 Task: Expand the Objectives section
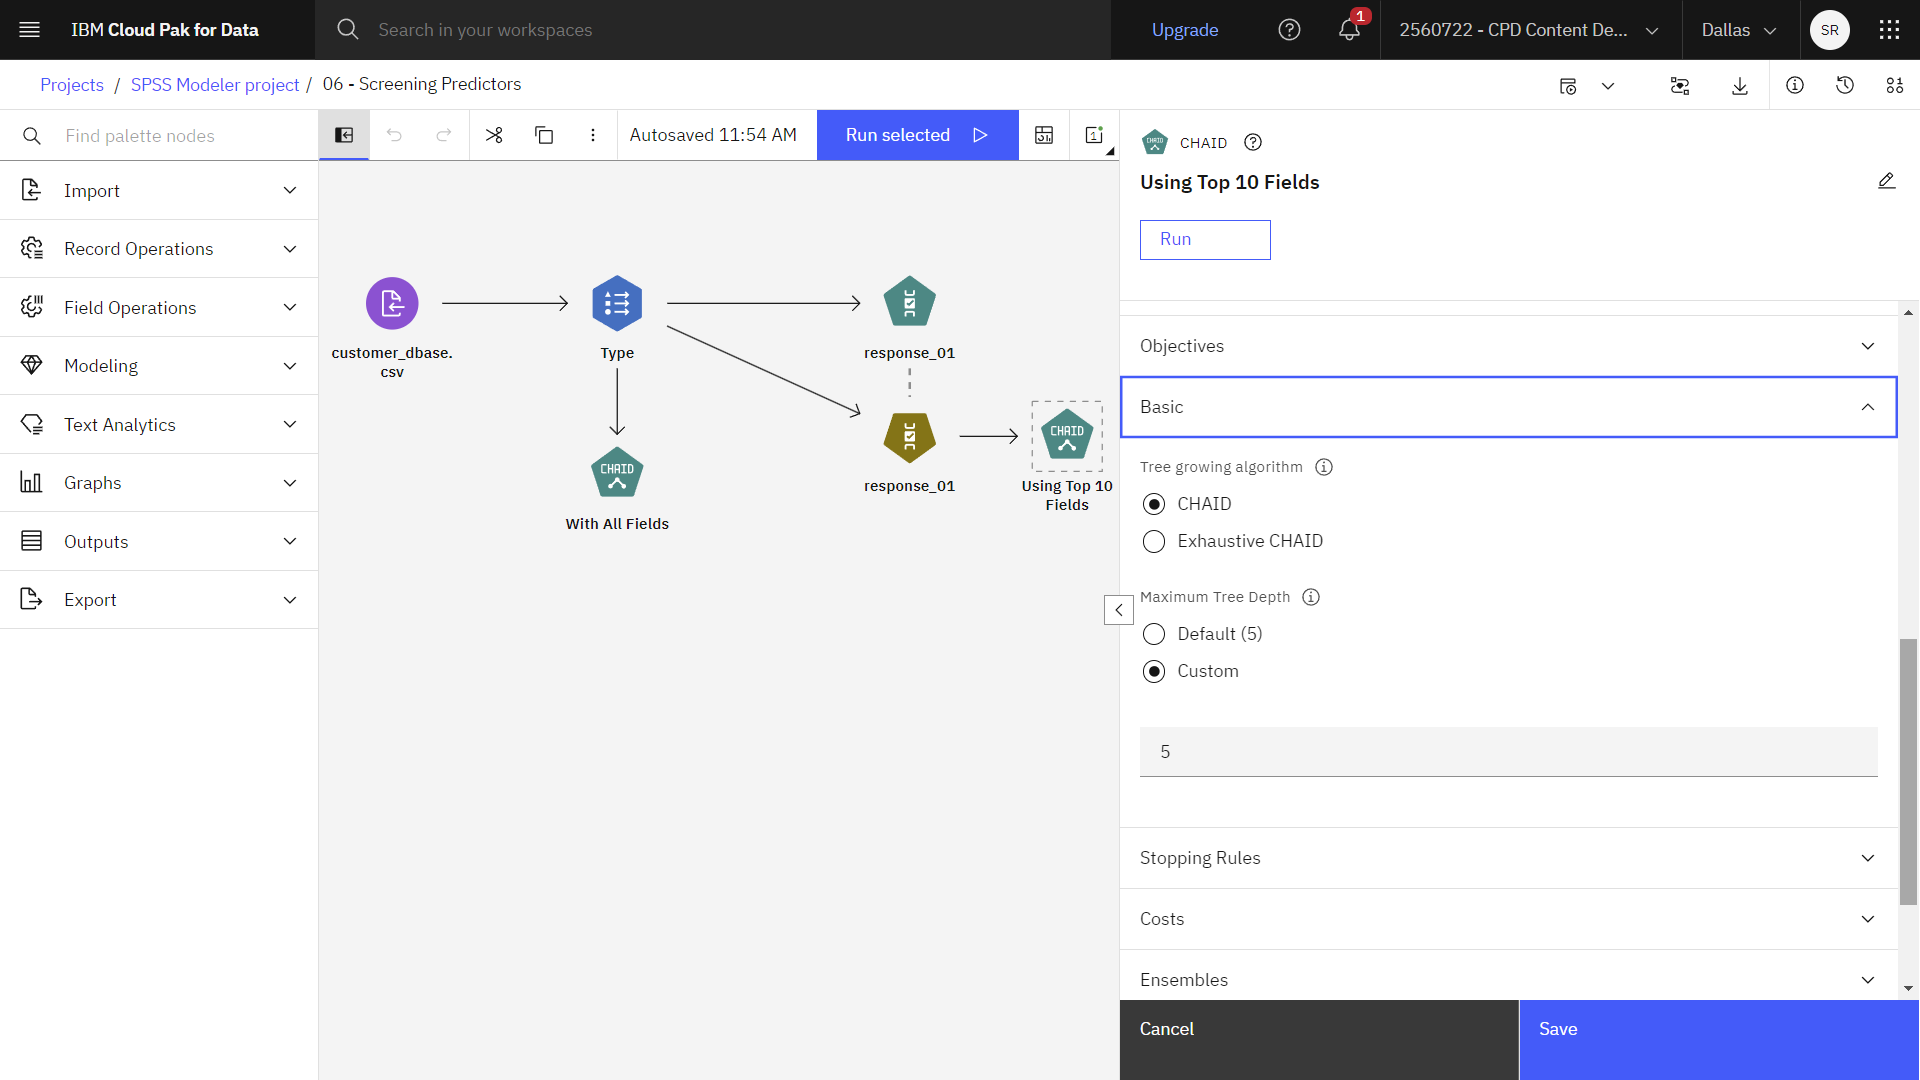click(1508, 346)
